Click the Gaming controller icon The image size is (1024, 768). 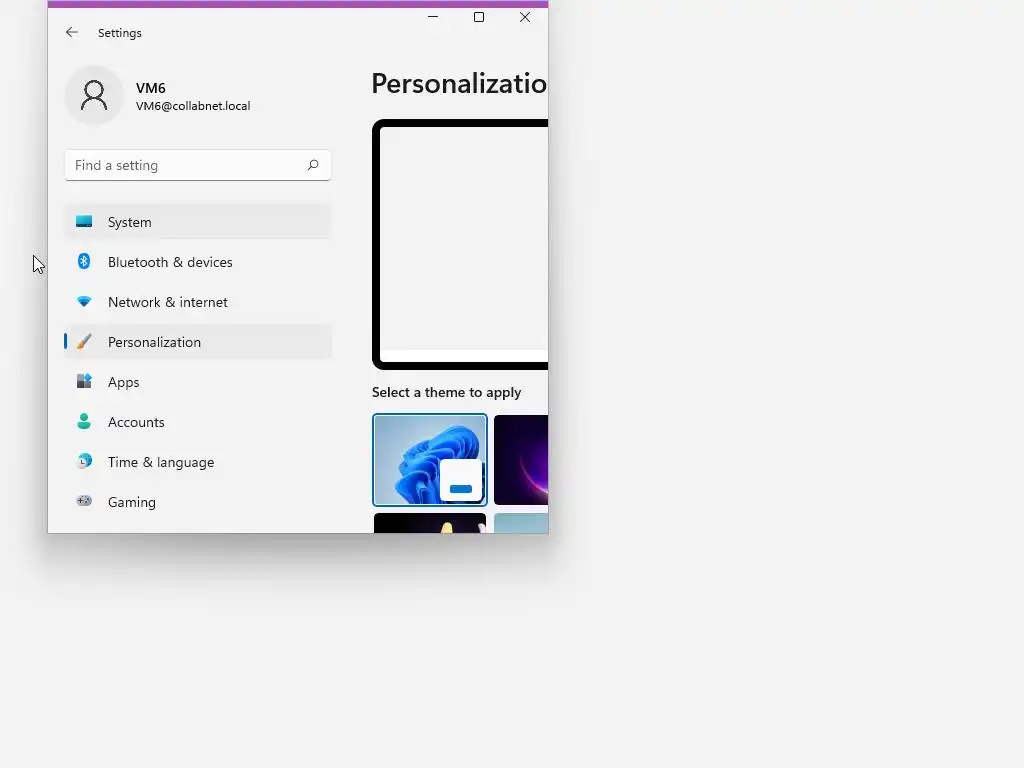coord(84,501)
